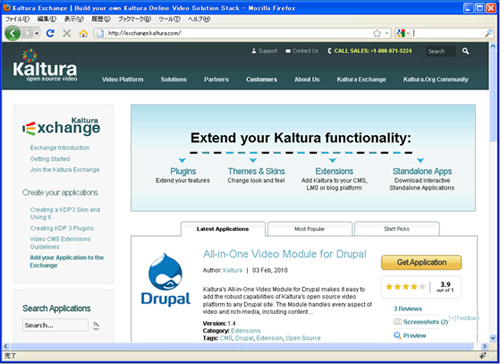Click the site Search field in header
This screenshot has height=364, width=500.
click(x=440, y=51)
